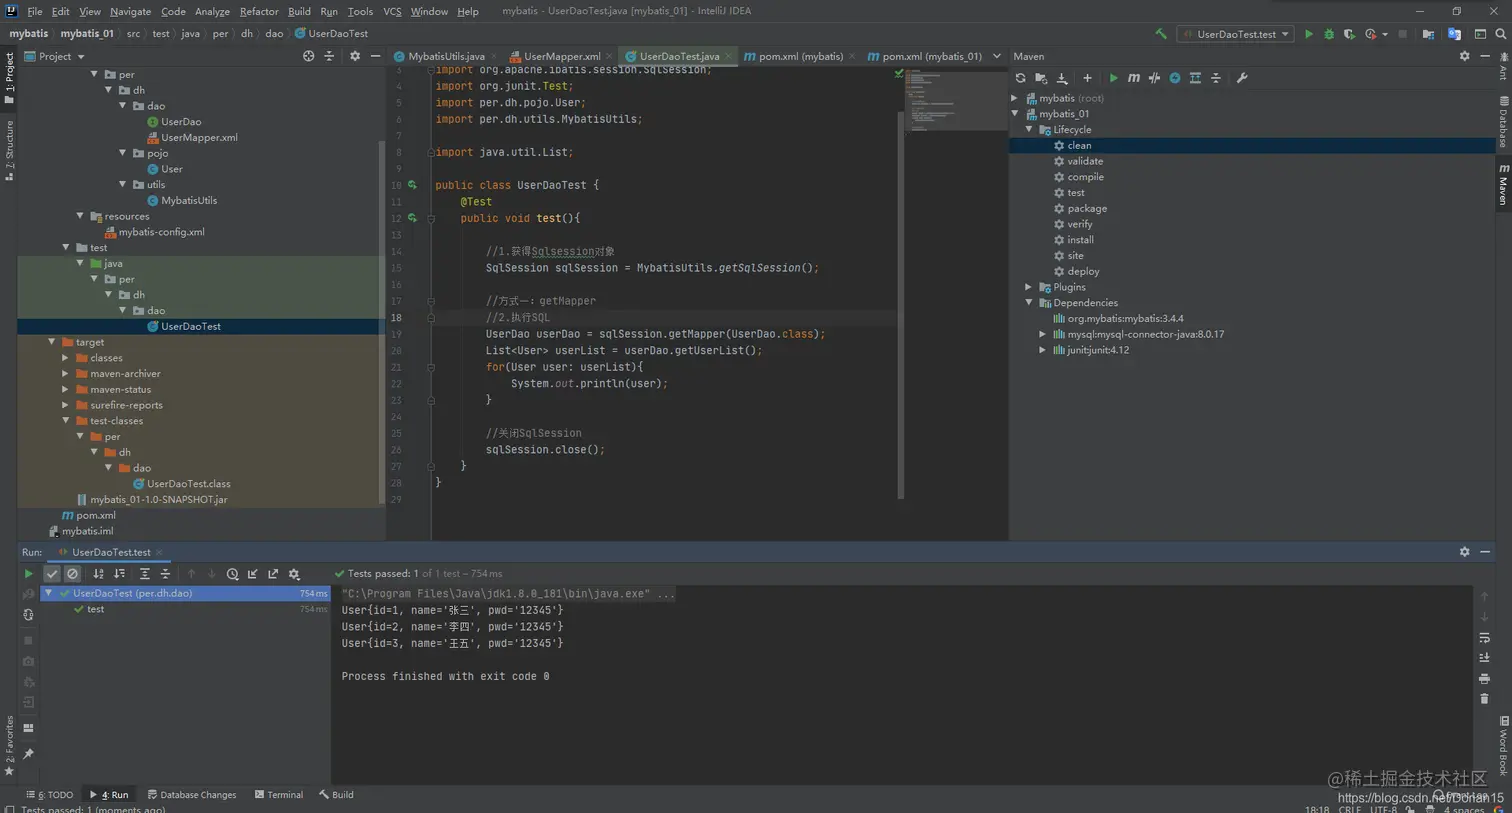Click the Maven Settings wrench icon
1512x813 pixels.
coord(1242,78)
